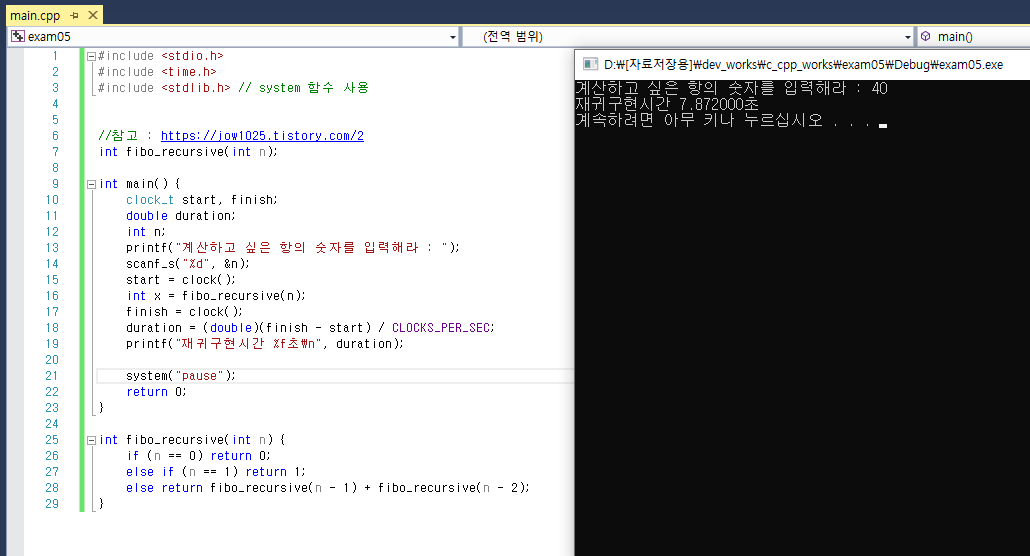Select the main.cpp document tab
The width and height of the screenshot is (1030, 556).
[36, 16]
